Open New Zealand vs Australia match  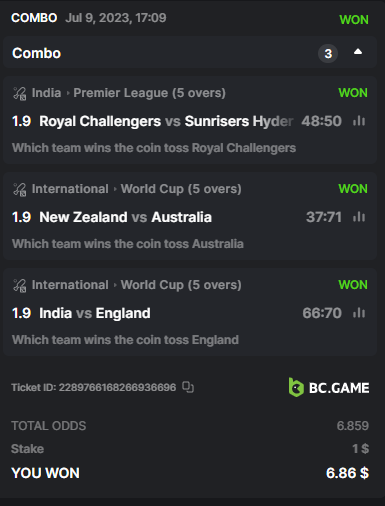(x=125, y=217)
